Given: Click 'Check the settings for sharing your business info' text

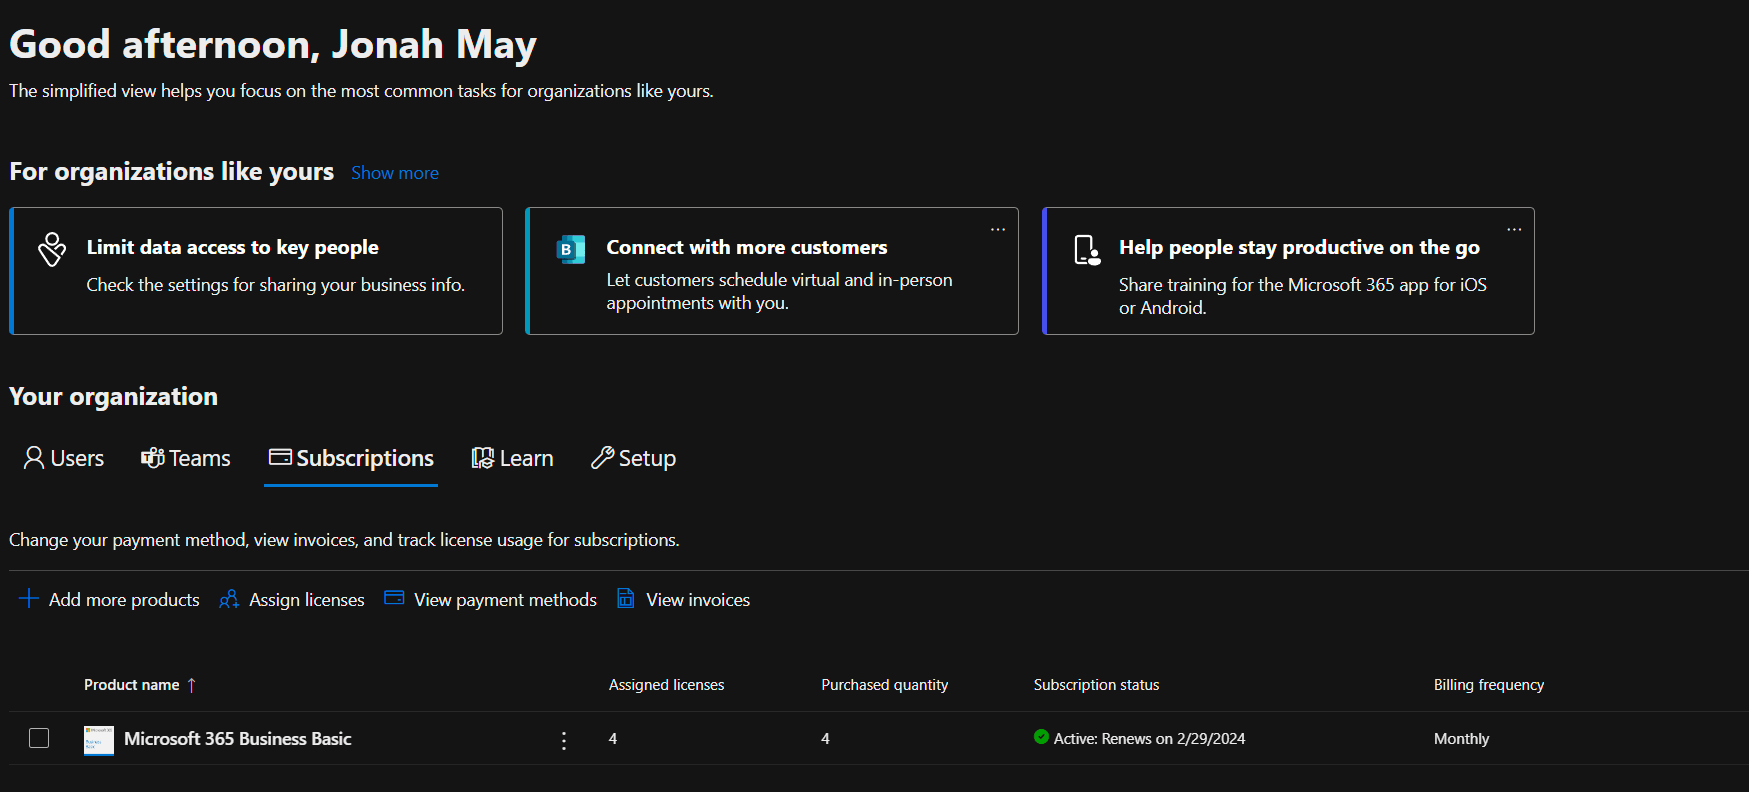Looking at the screenshot, I should coord(276,285).
